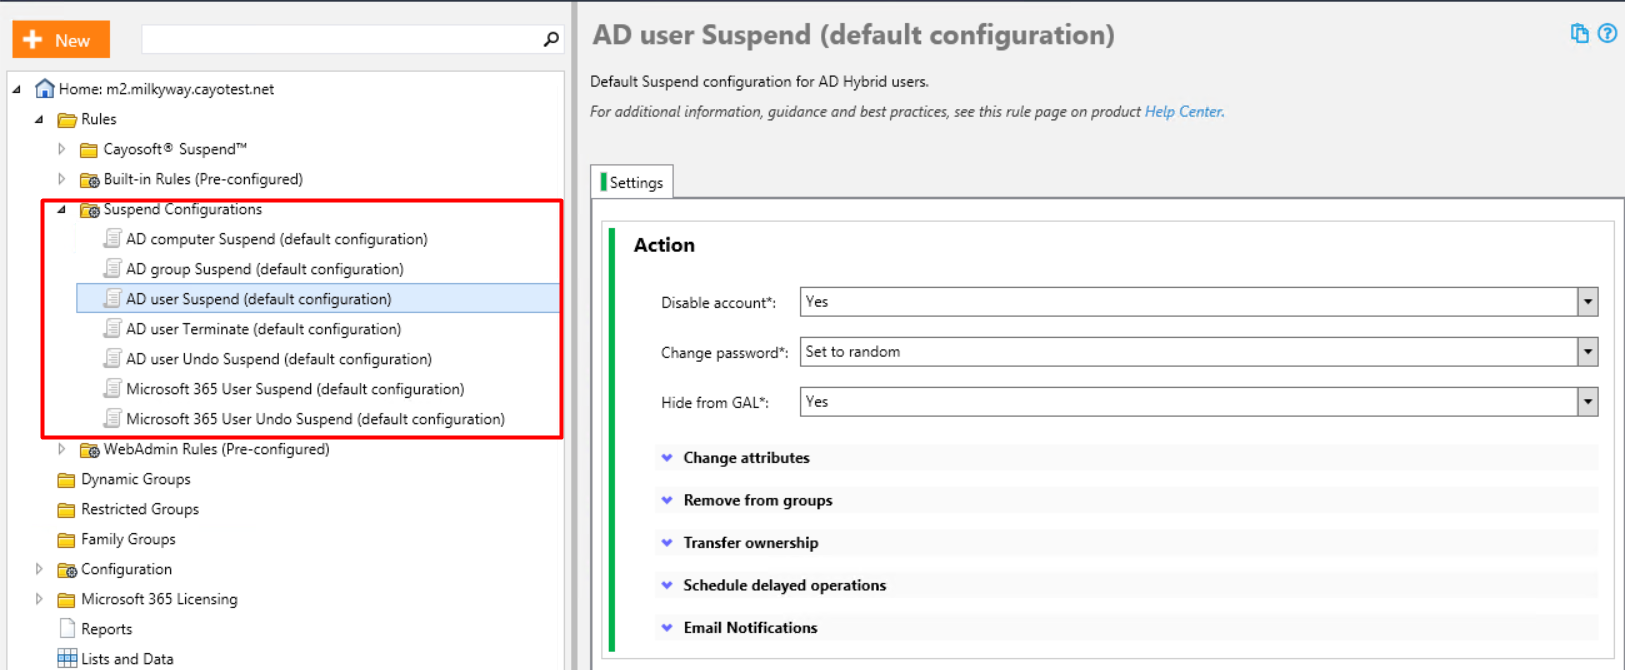Expand Built-in Rules (Pre-configured)
Viewport: 1625px width, 670px height.
61,179
